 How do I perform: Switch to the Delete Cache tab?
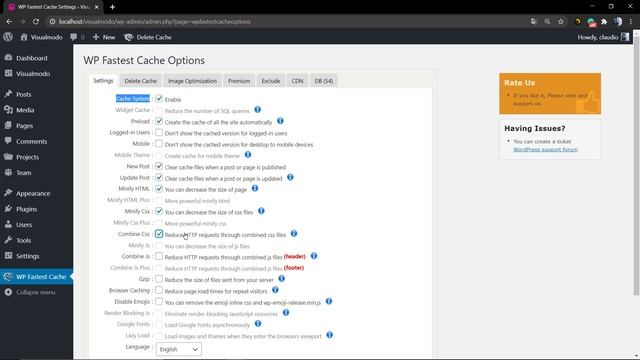coord(140,81)
